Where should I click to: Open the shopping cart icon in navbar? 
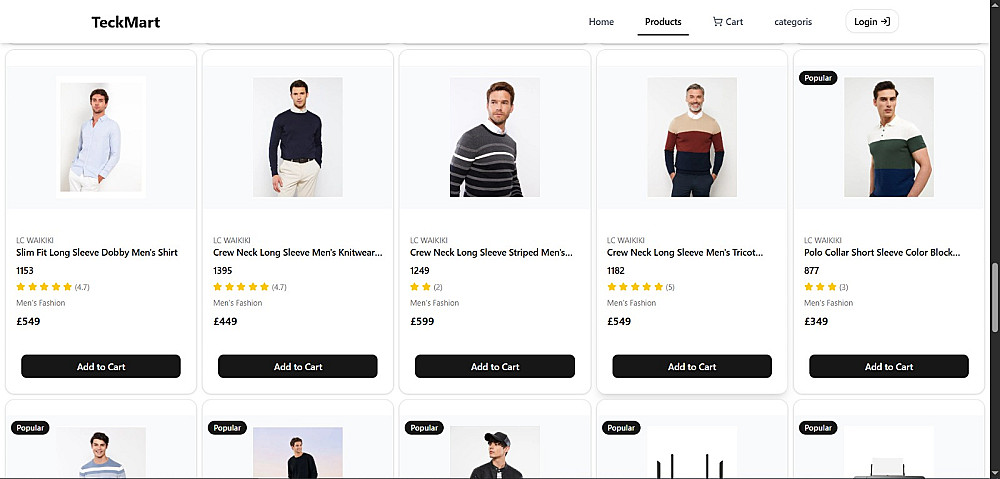click(717, 22)
